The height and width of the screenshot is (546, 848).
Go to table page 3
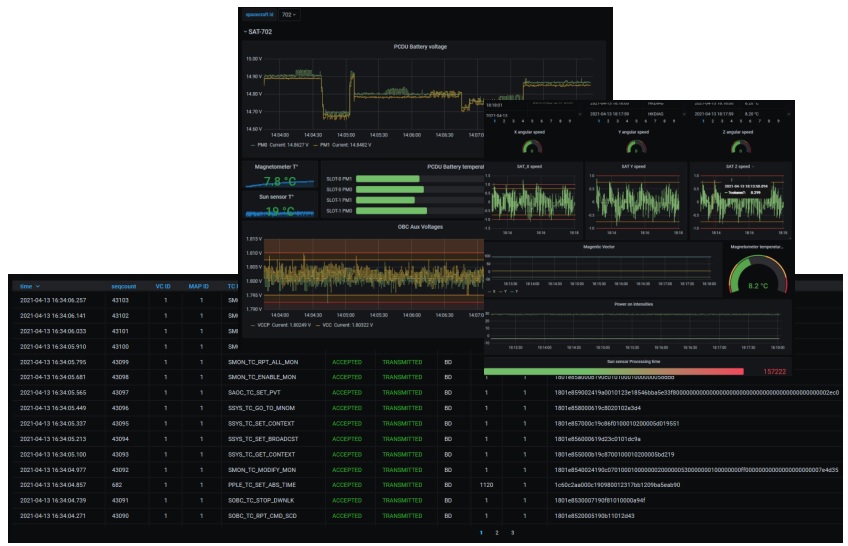[x=513, y=532]
